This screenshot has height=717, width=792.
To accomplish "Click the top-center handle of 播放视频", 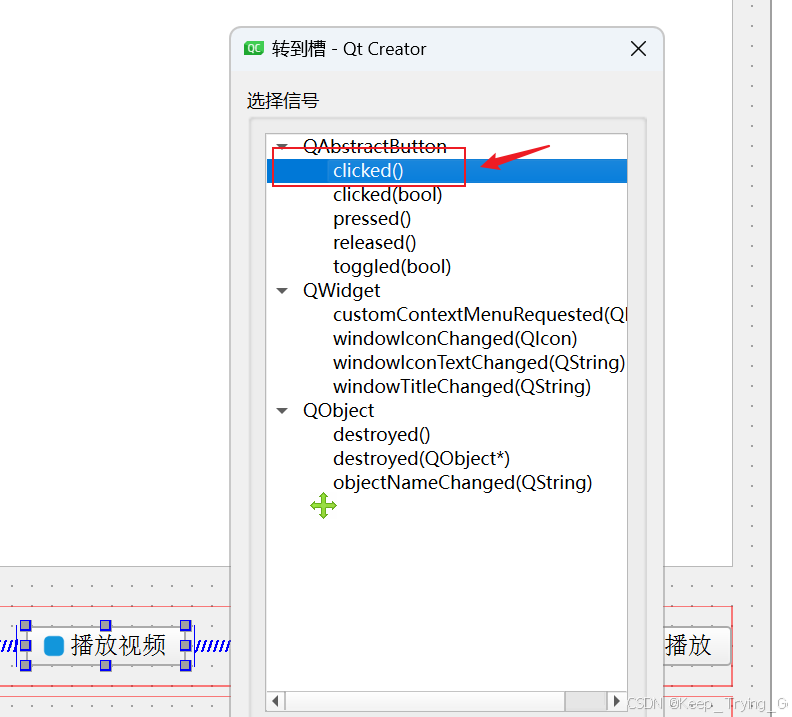I will pyautogui.click(x=105, y=626).
